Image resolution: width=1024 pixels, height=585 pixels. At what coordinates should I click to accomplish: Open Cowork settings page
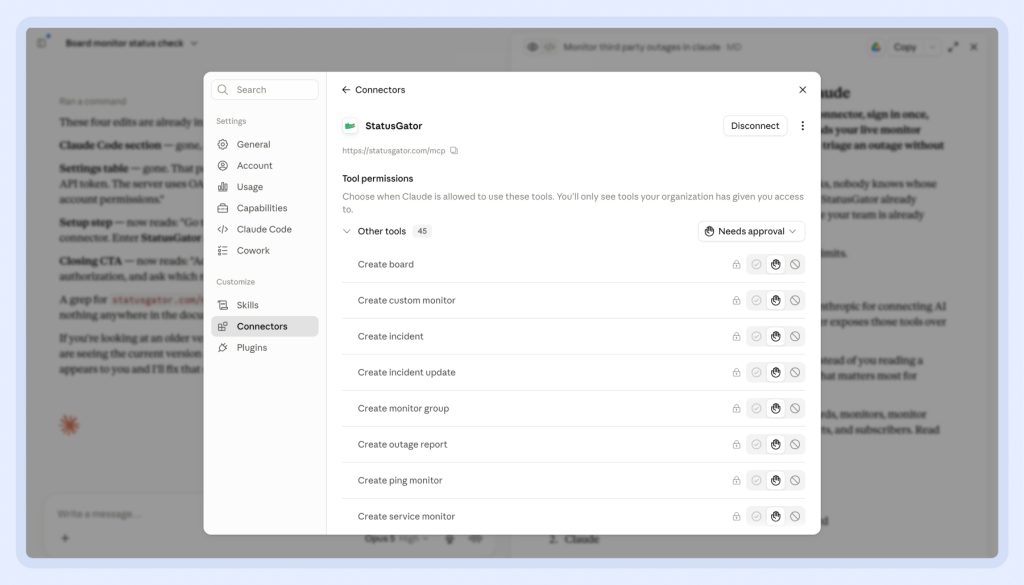click(264, 251)
